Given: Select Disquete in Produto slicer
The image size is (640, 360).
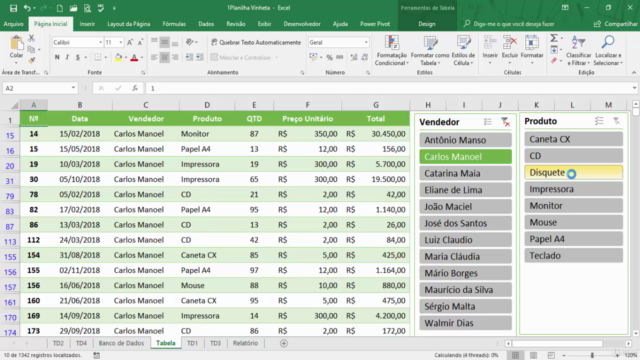Looking at the screenshot, I should [x=573, y=172].
